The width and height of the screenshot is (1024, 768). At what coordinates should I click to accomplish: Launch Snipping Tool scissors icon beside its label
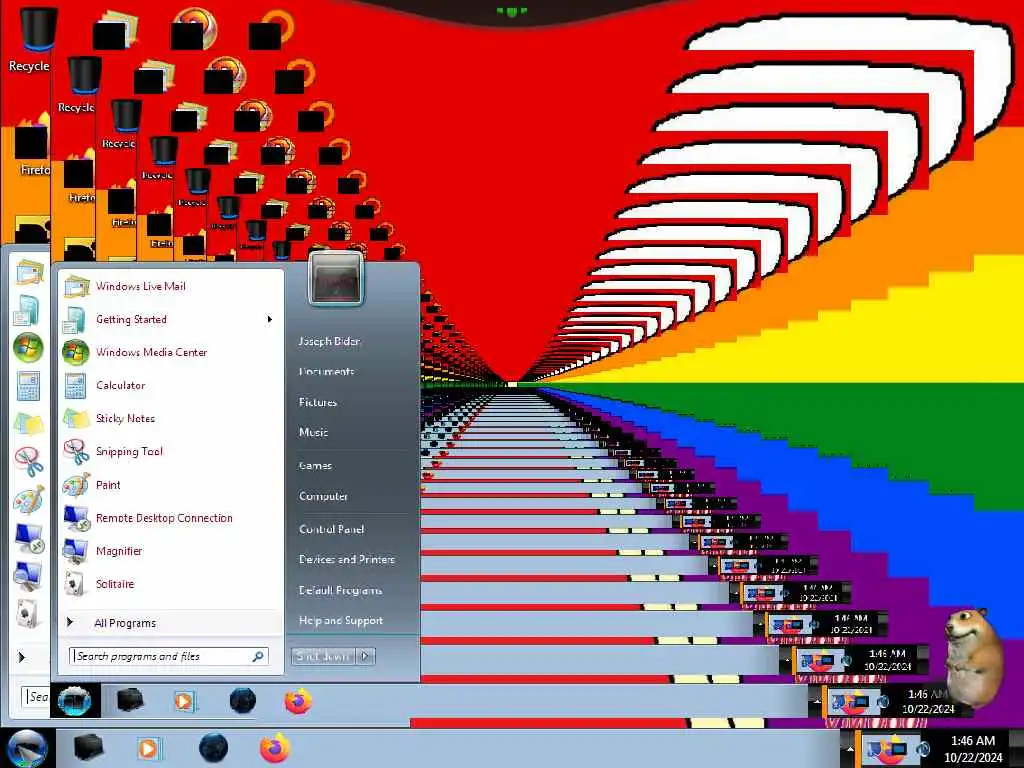click(x=76, y=452)
